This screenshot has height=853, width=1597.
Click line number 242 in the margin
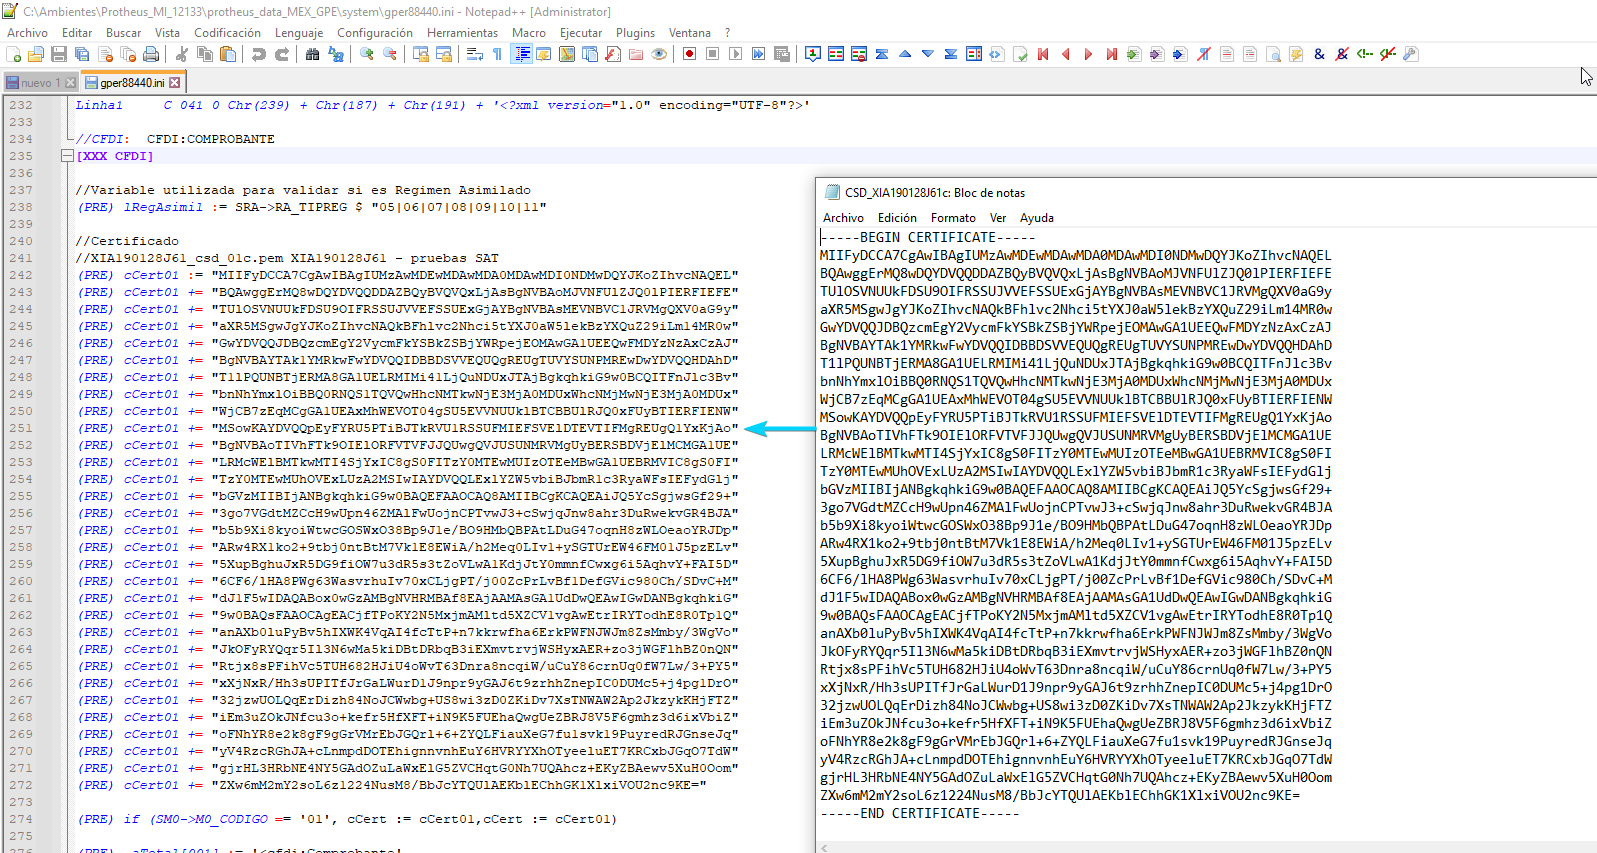click(21, 275)
